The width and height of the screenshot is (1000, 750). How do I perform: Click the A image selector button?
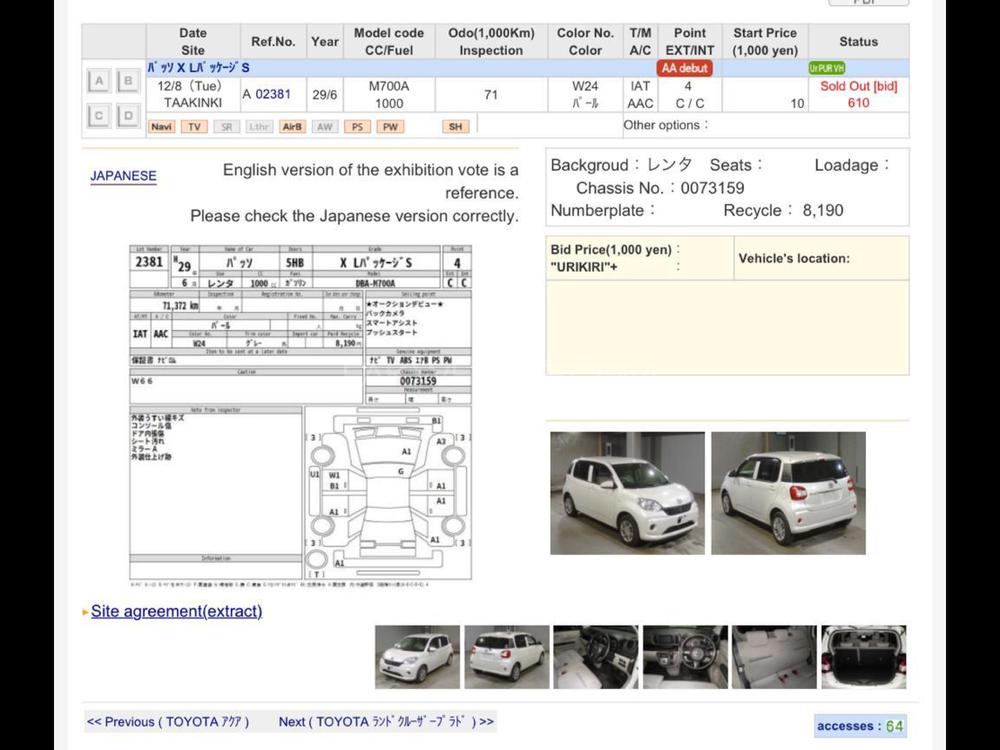(99, 81)
